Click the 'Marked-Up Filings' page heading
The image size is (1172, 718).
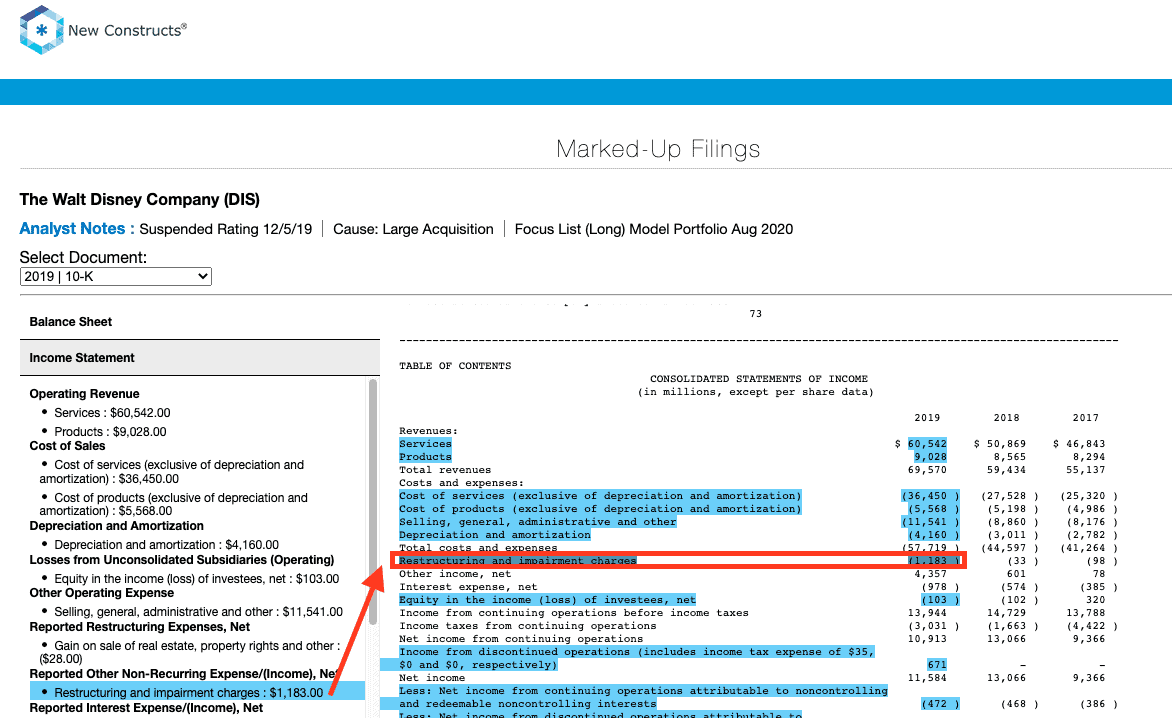[659, 149]
